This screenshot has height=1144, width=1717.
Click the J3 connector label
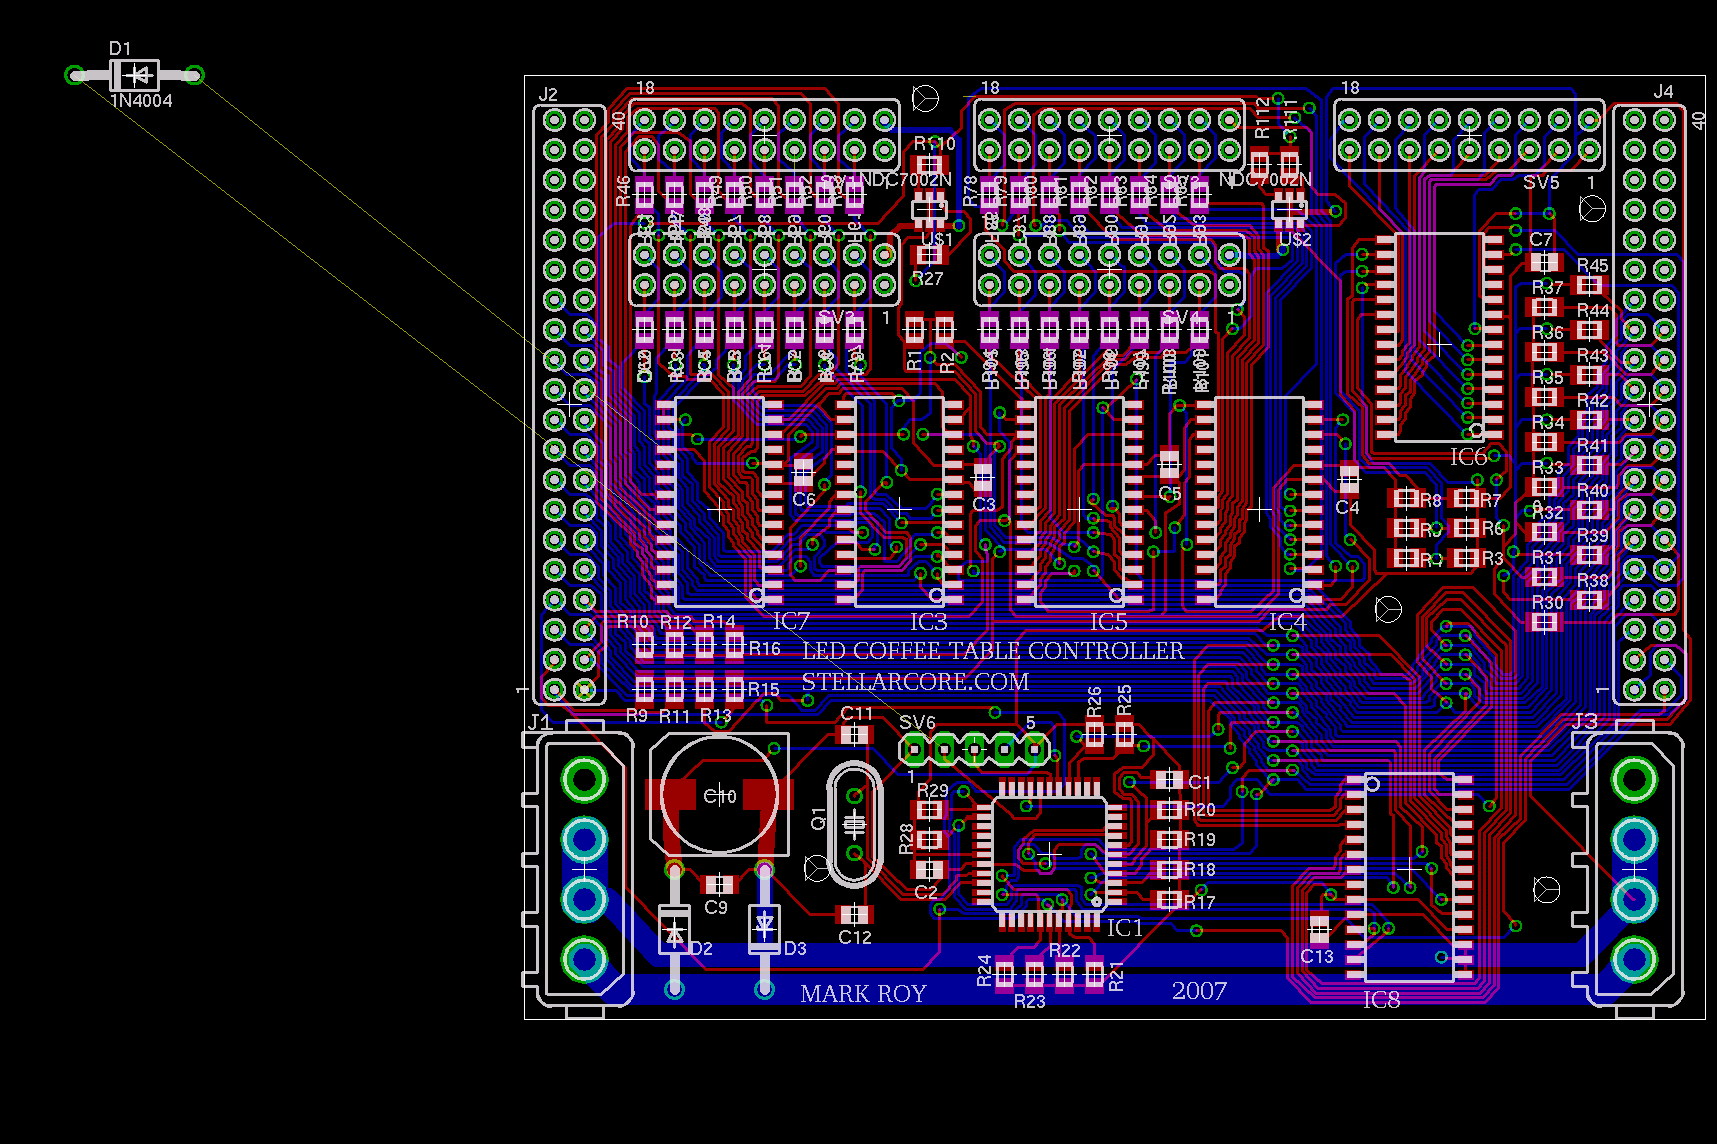(x=1585, y=721)
